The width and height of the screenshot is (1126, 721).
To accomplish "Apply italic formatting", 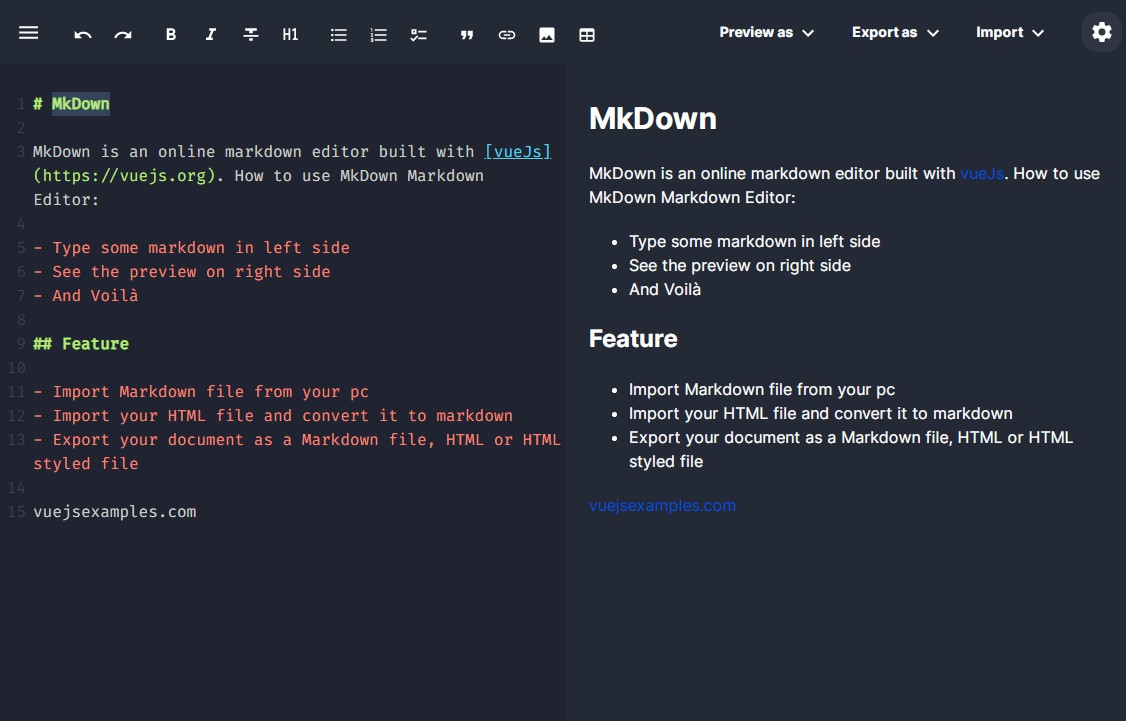I will tap(210, 34).
